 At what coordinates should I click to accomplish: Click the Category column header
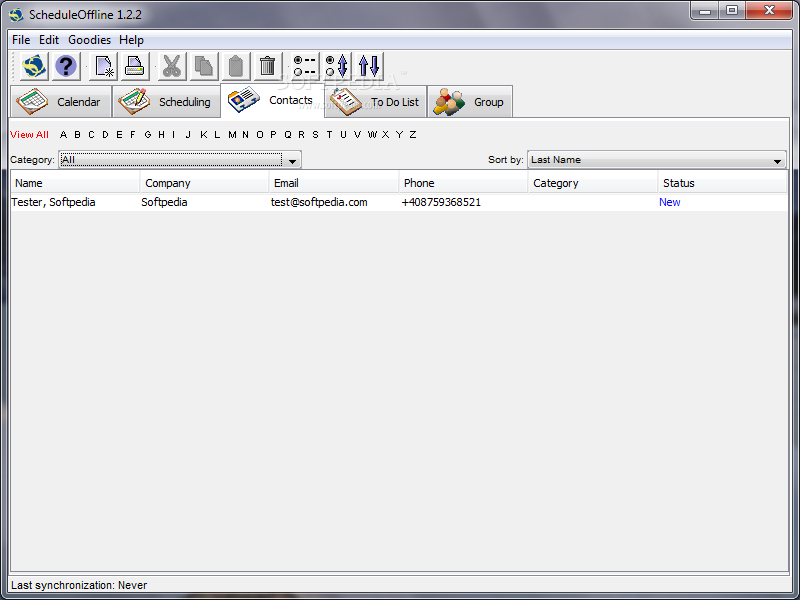(x=593, y=183)
